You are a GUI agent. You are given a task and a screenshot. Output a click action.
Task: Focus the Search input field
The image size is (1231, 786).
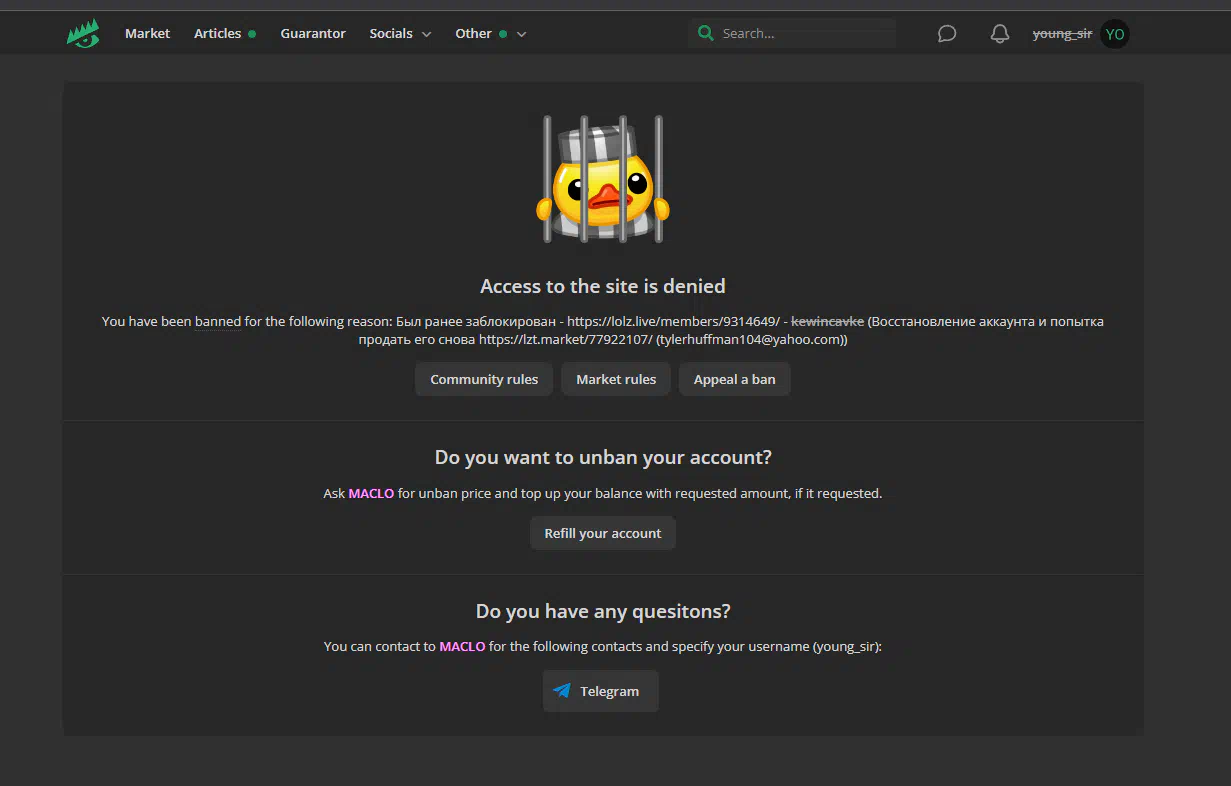click(791, 33)
